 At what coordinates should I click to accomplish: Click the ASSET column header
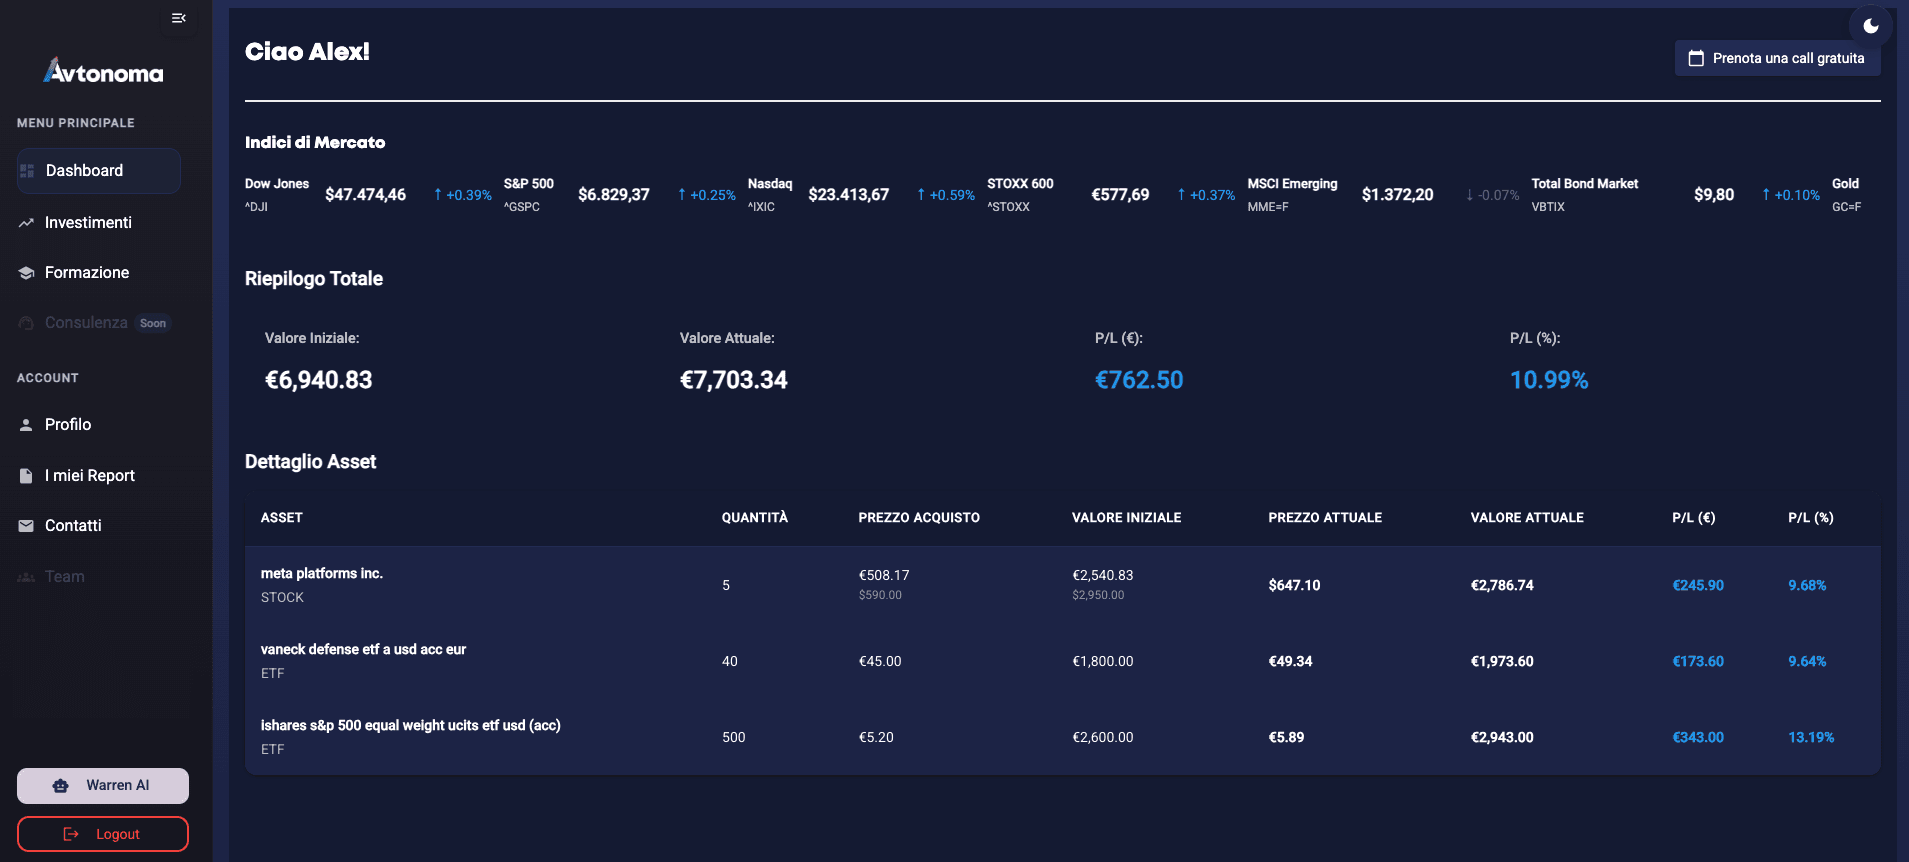click(x=282, y=518)
